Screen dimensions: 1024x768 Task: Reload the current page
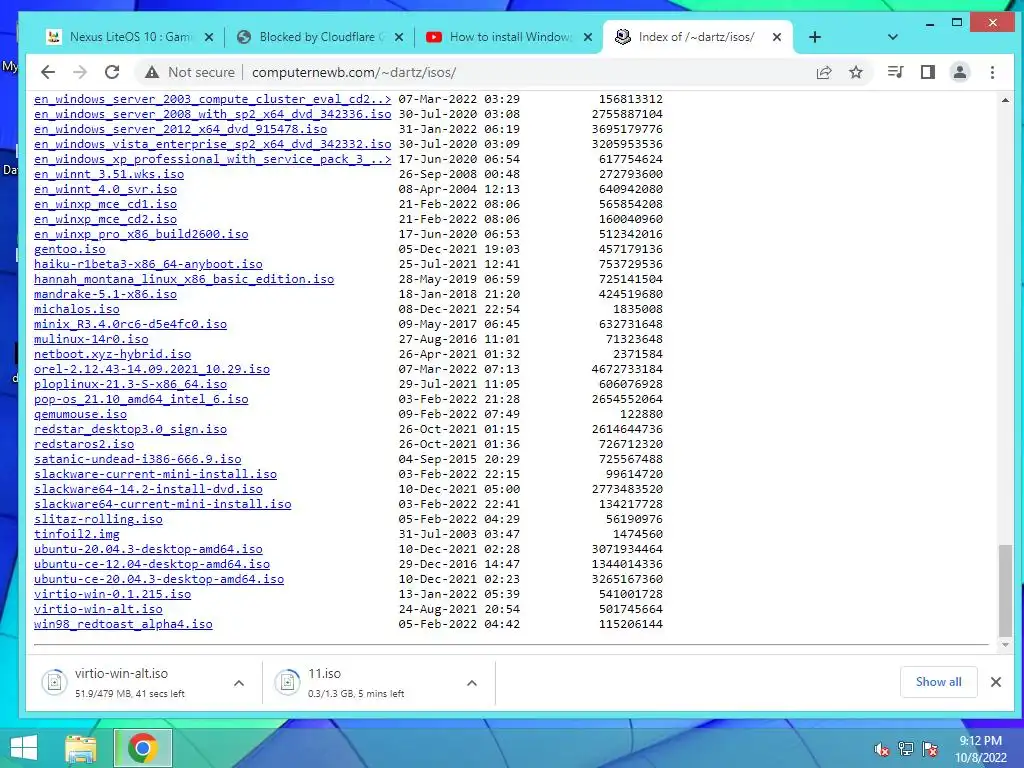point(112,72)
